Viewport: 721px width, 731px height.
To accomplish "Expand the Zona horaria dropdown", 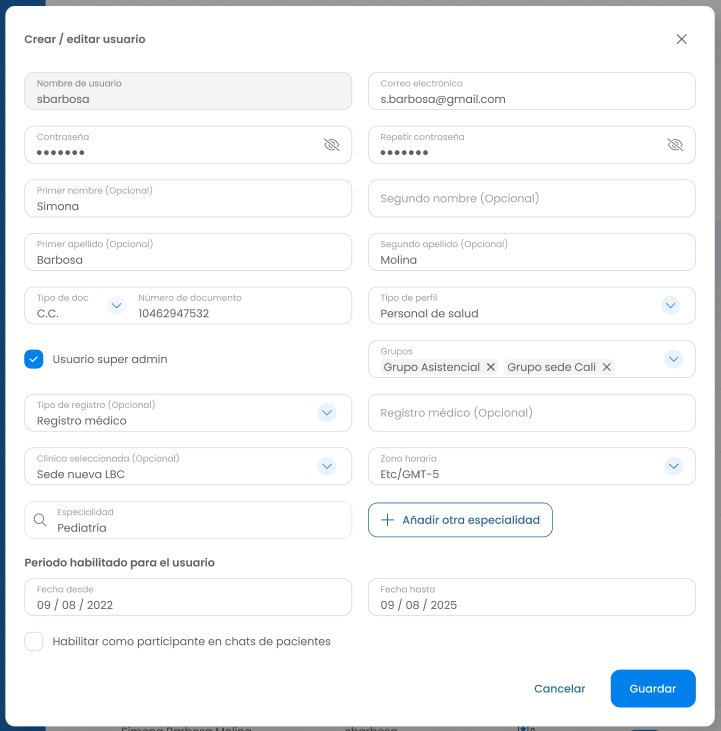I will pyautogui.click(x=673, y=466).
